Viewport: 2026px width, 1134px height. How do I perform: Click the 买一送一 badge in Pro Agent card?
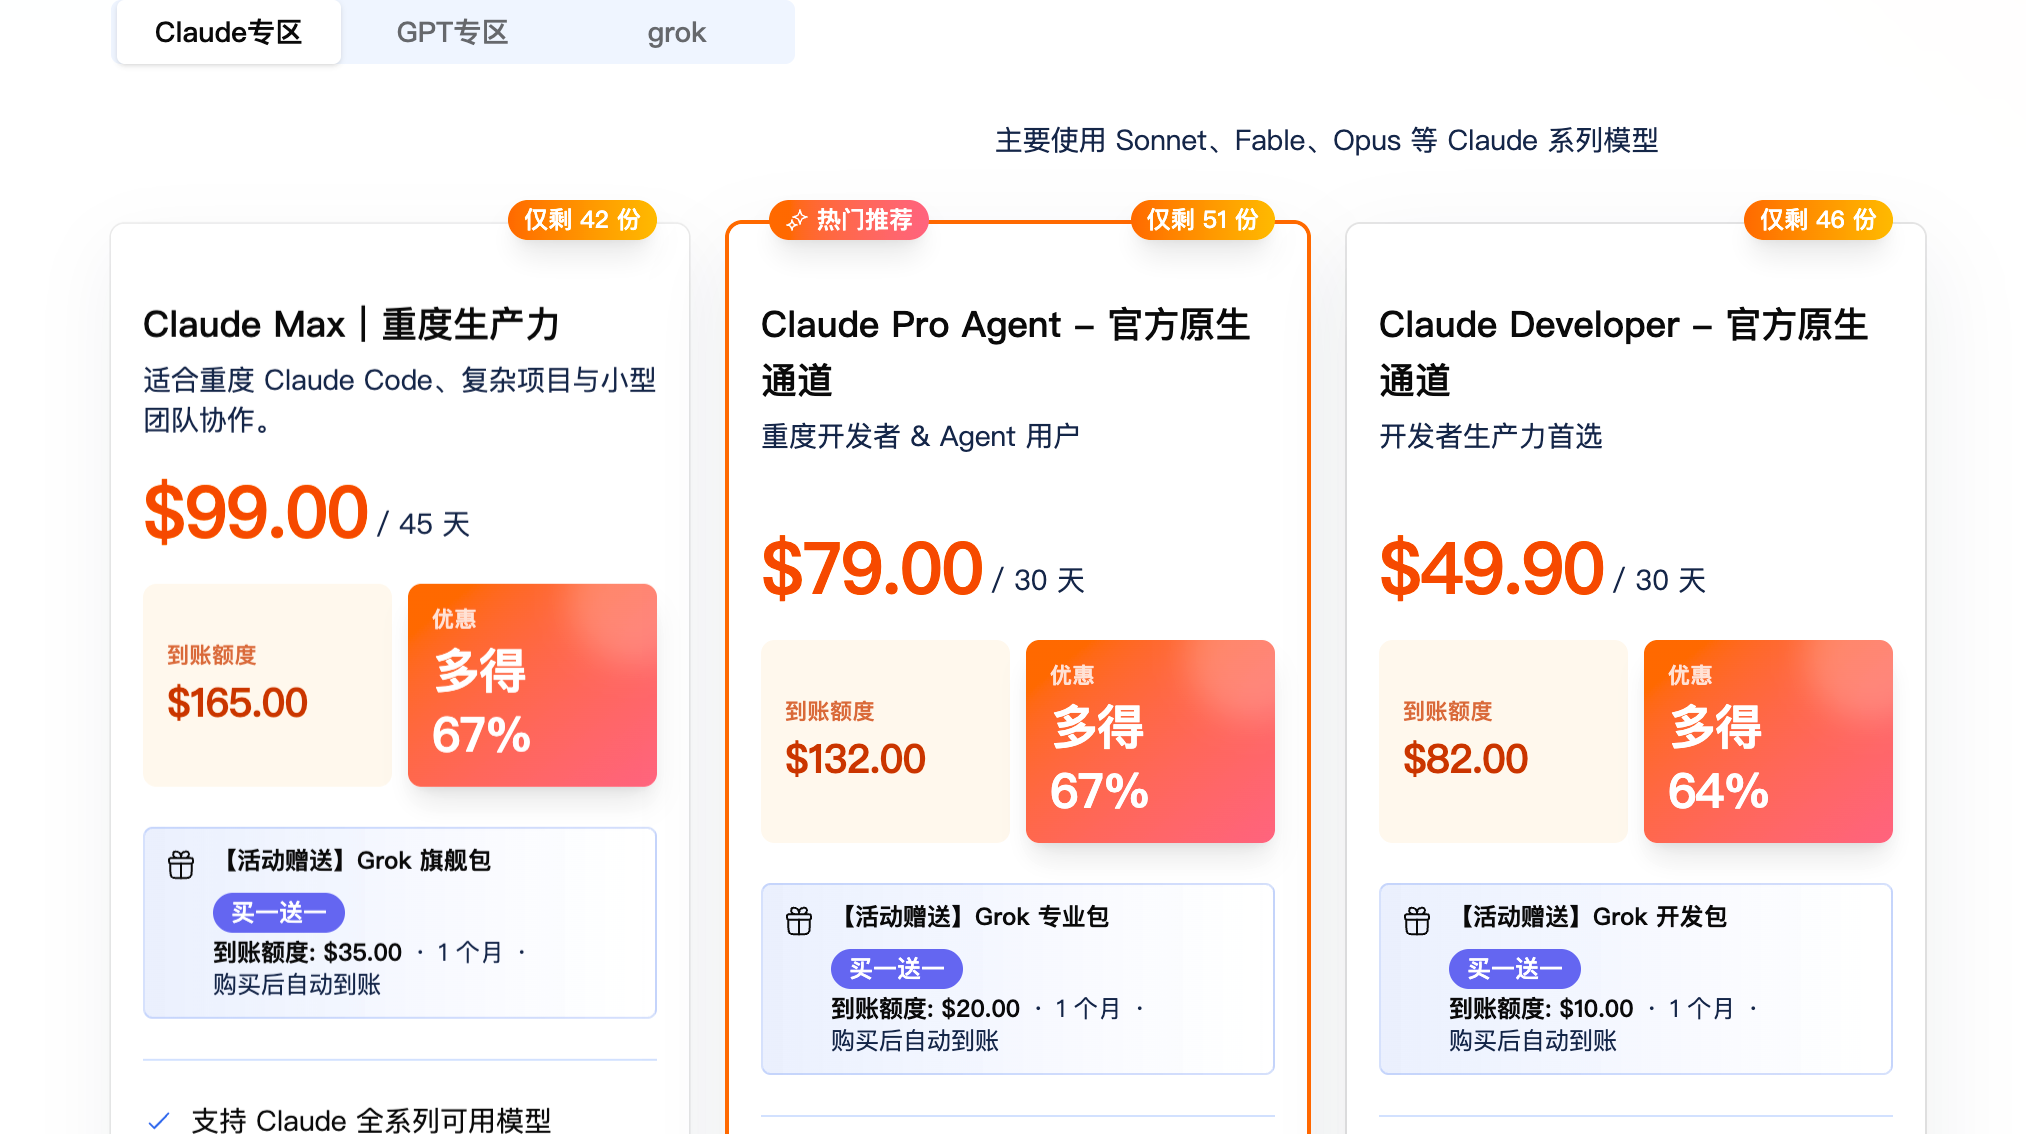pos(897,968)
